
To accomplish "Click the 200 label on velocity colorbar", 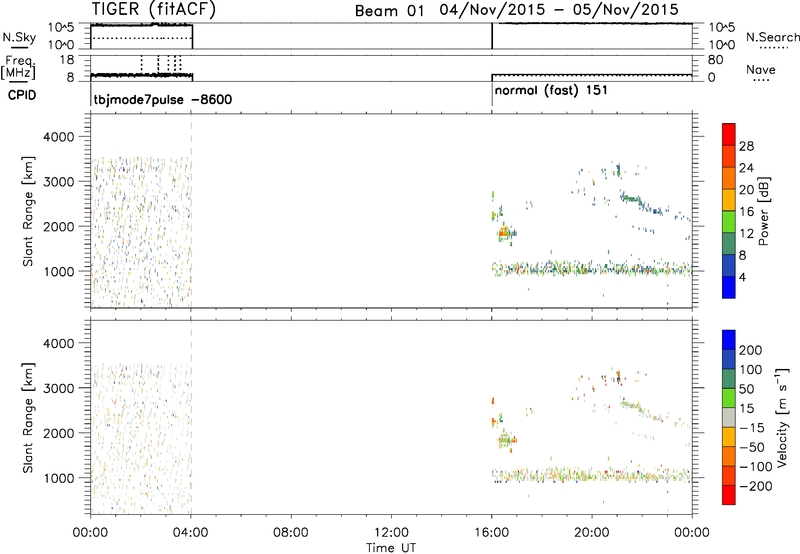I will (751, 350).
